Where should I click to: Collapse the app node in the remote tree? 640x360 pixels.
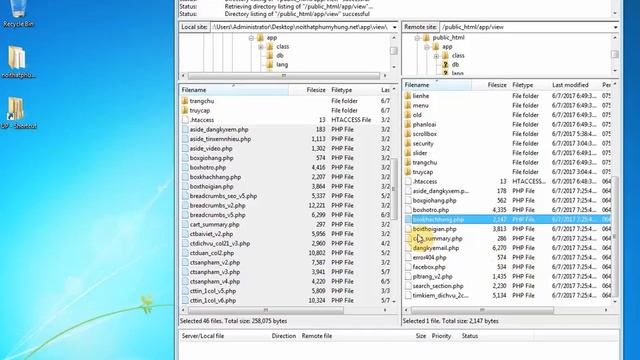coord(427,47)
